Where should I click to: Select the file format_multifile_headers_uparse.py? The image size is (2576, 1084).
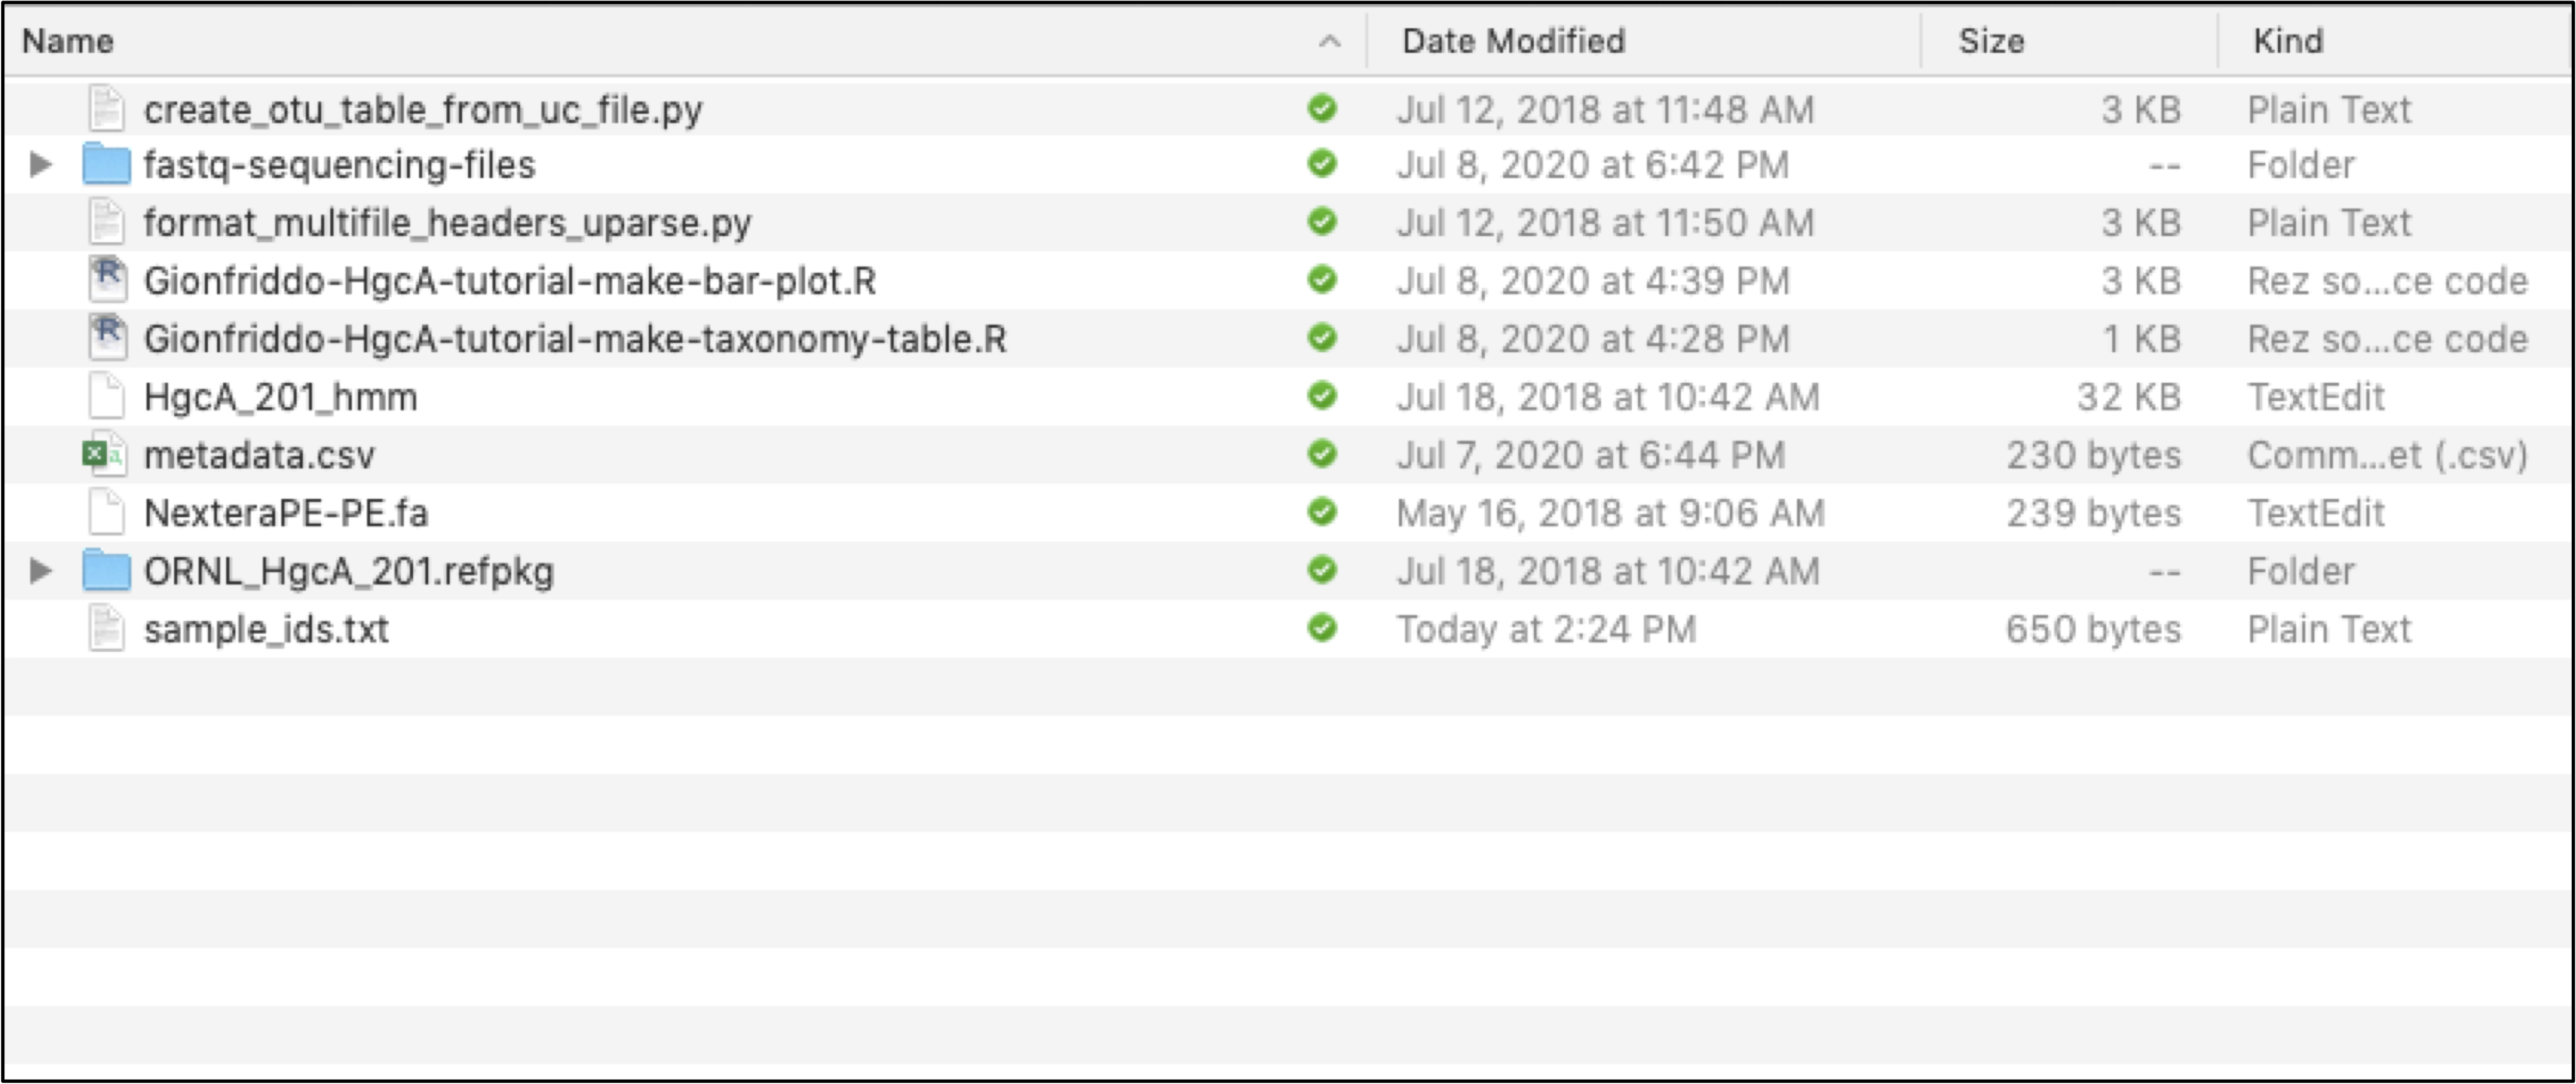pos(448,223)
